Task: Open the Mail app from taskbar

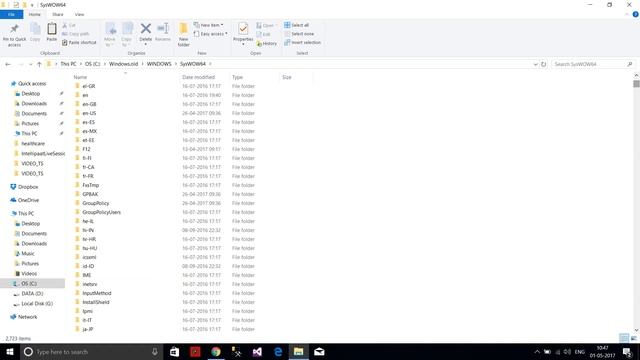Action: (319, 352)
